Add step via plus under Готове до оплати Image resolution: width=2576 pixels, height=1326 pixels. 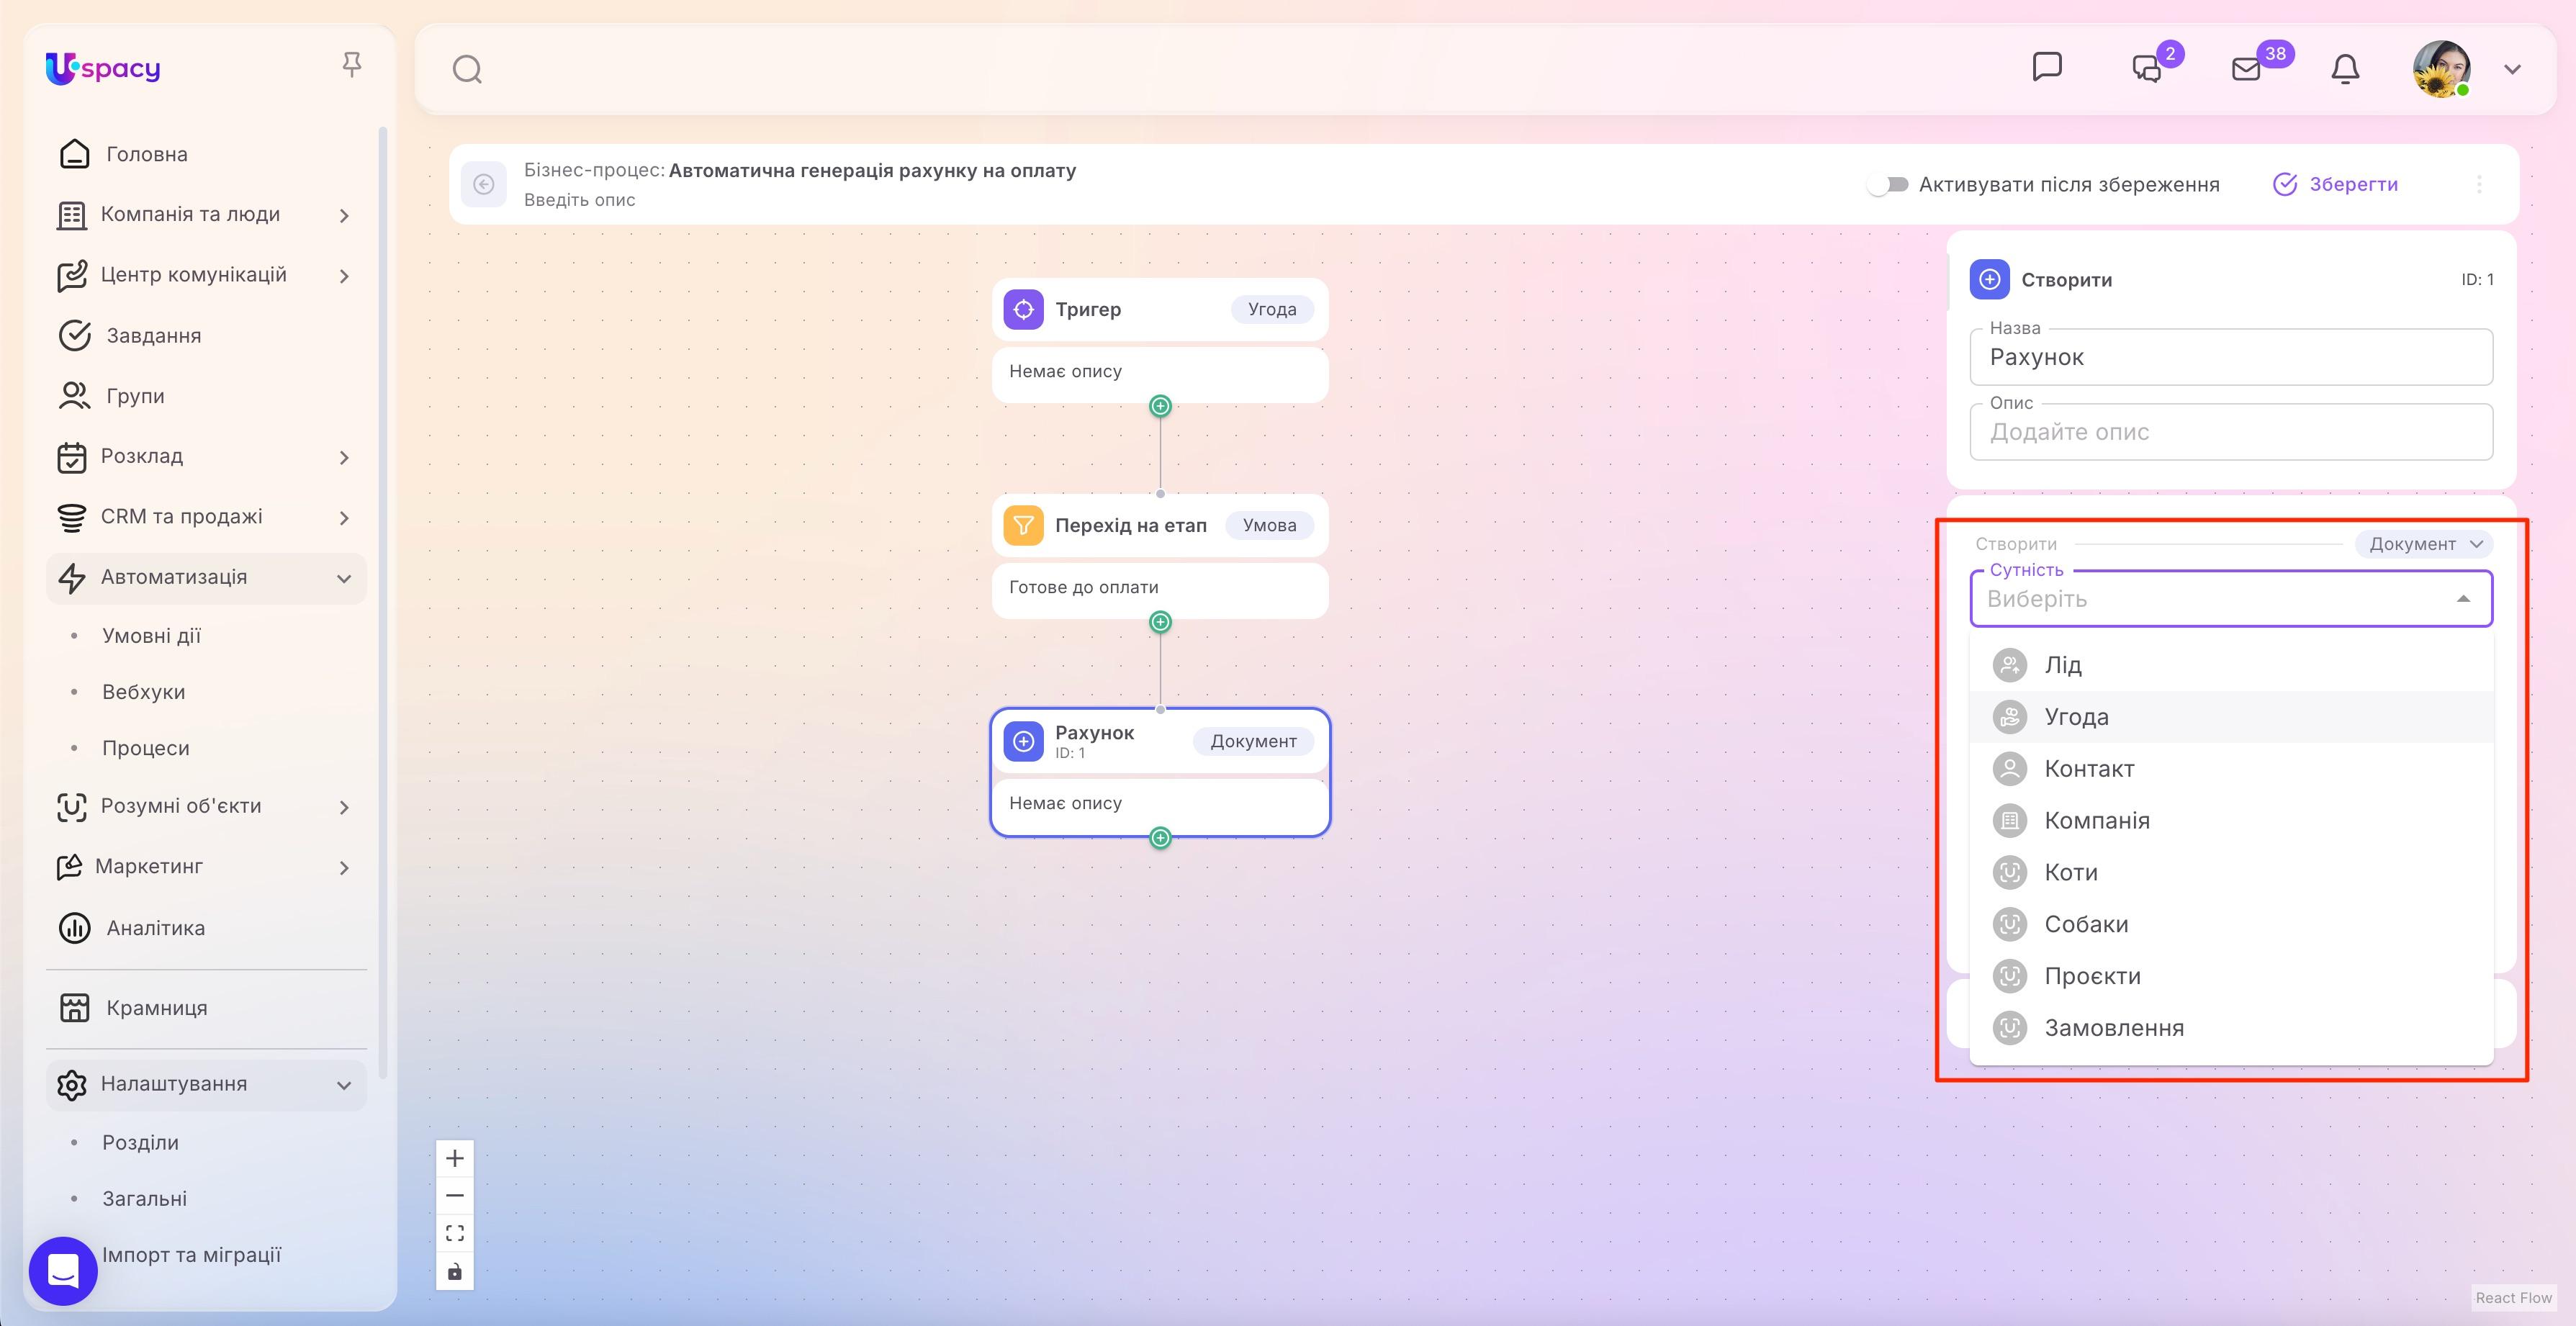[x=1160, y=622]
